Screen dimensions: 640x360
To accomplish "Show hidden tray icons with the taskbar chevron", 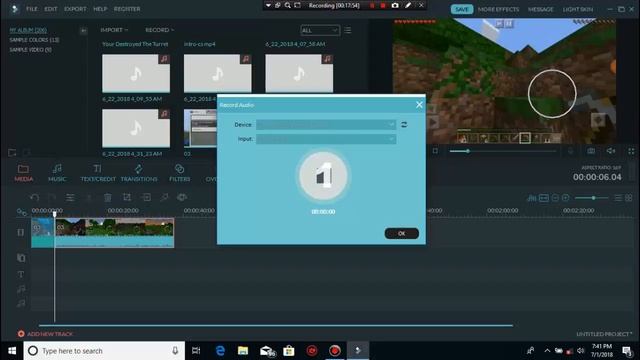I will 547,351.
